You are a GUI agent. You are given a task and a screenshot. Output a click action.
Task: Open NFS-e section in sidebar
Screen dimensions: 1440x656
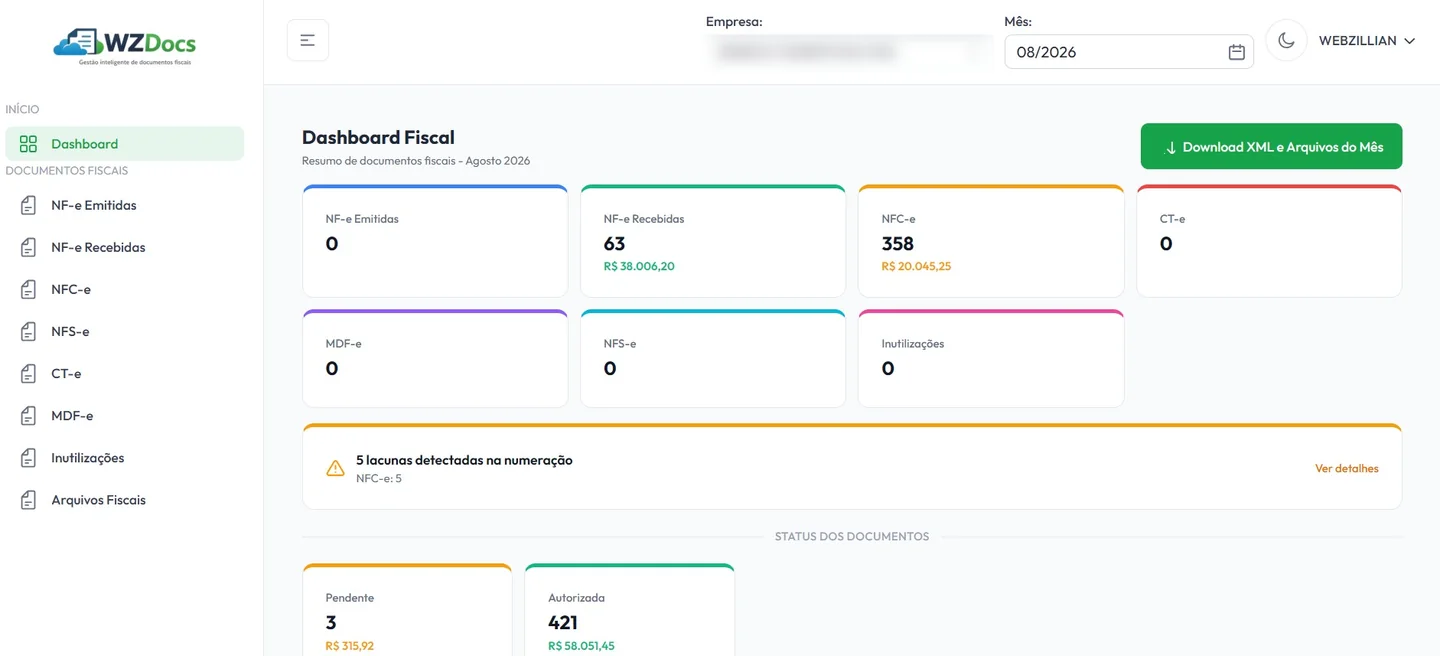(125, 331)
